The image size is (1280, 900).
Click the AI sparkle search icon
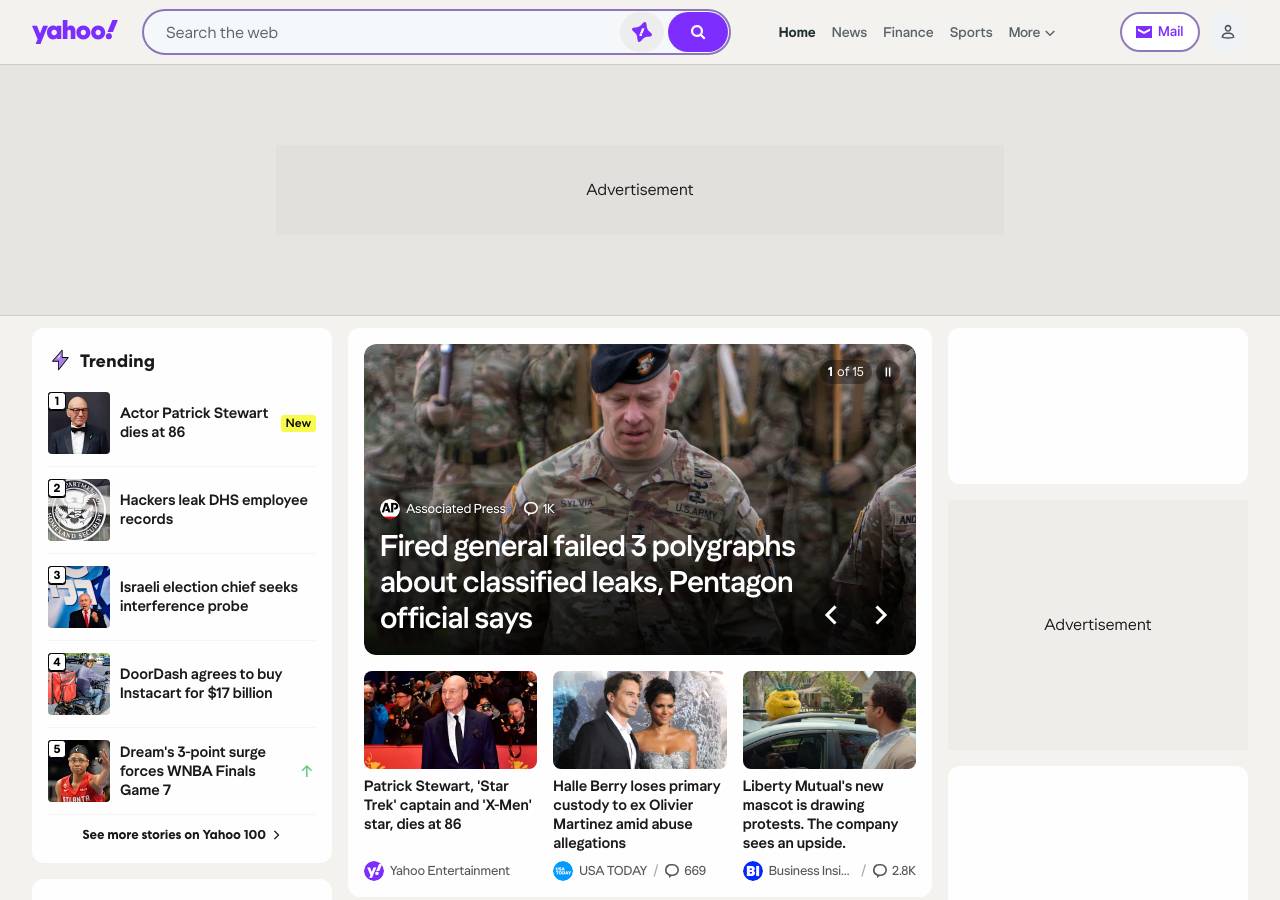pos(642,32)
